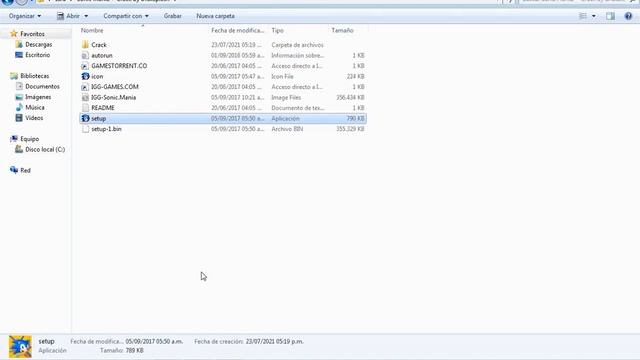Screen dimensions: 640x360
Task: Click the 'Icon File' type cell
Action: pyautogui.click(x=282, y=76)
